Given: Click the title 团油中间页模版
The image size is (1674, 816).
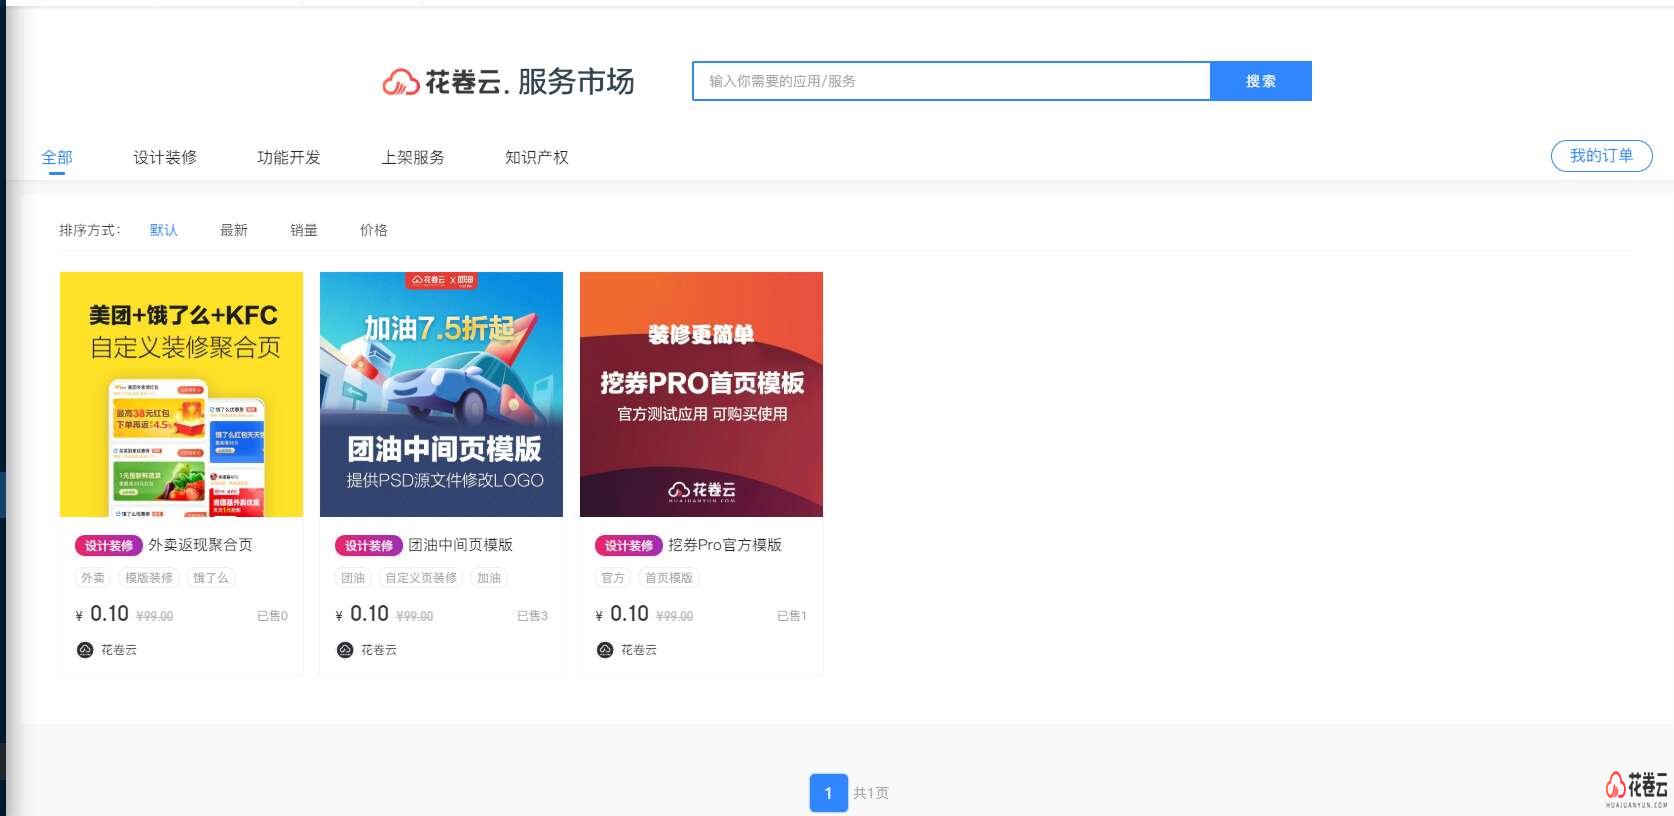Looking at the screenshot, I should click(460, 545).
